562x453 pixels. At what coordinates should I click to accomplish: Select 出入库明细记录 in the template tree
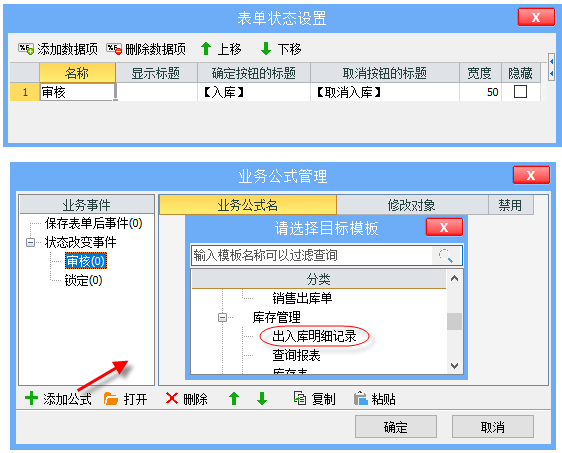click(x=314, y=336)
